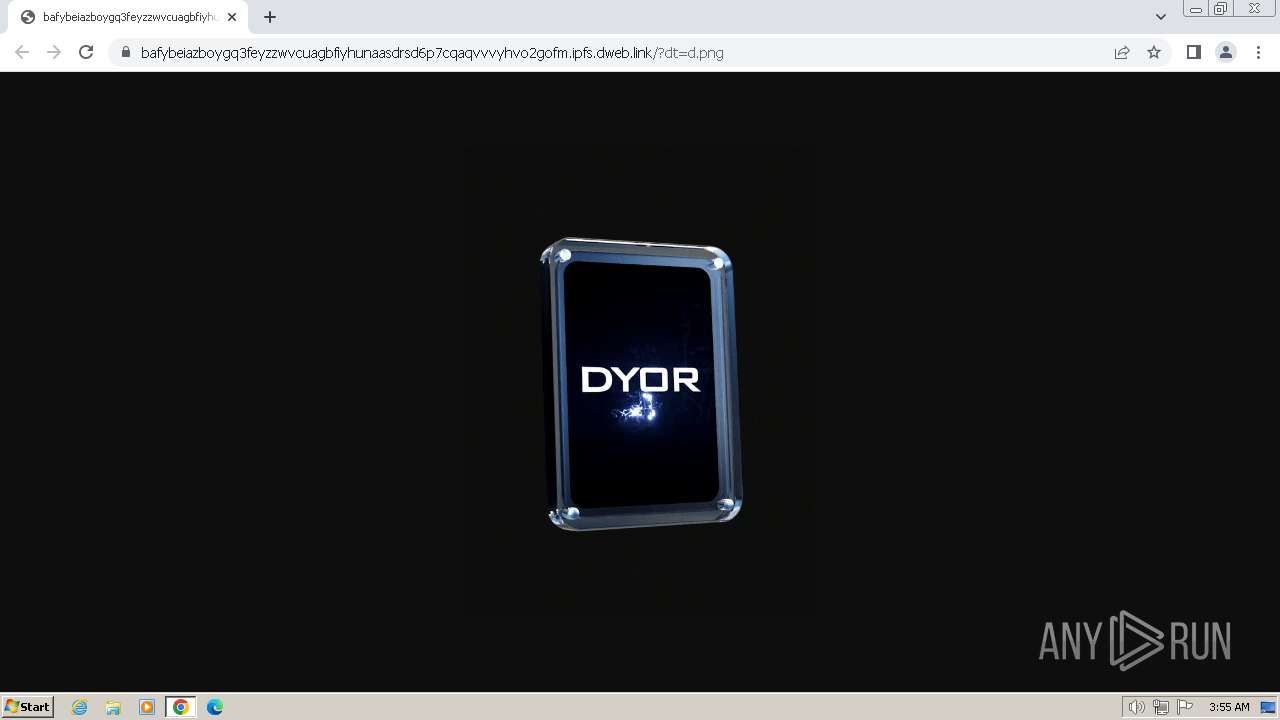Select the bafybeiazboygq3feyzzwvcuagbfiyhu tab

pos(128,17)
